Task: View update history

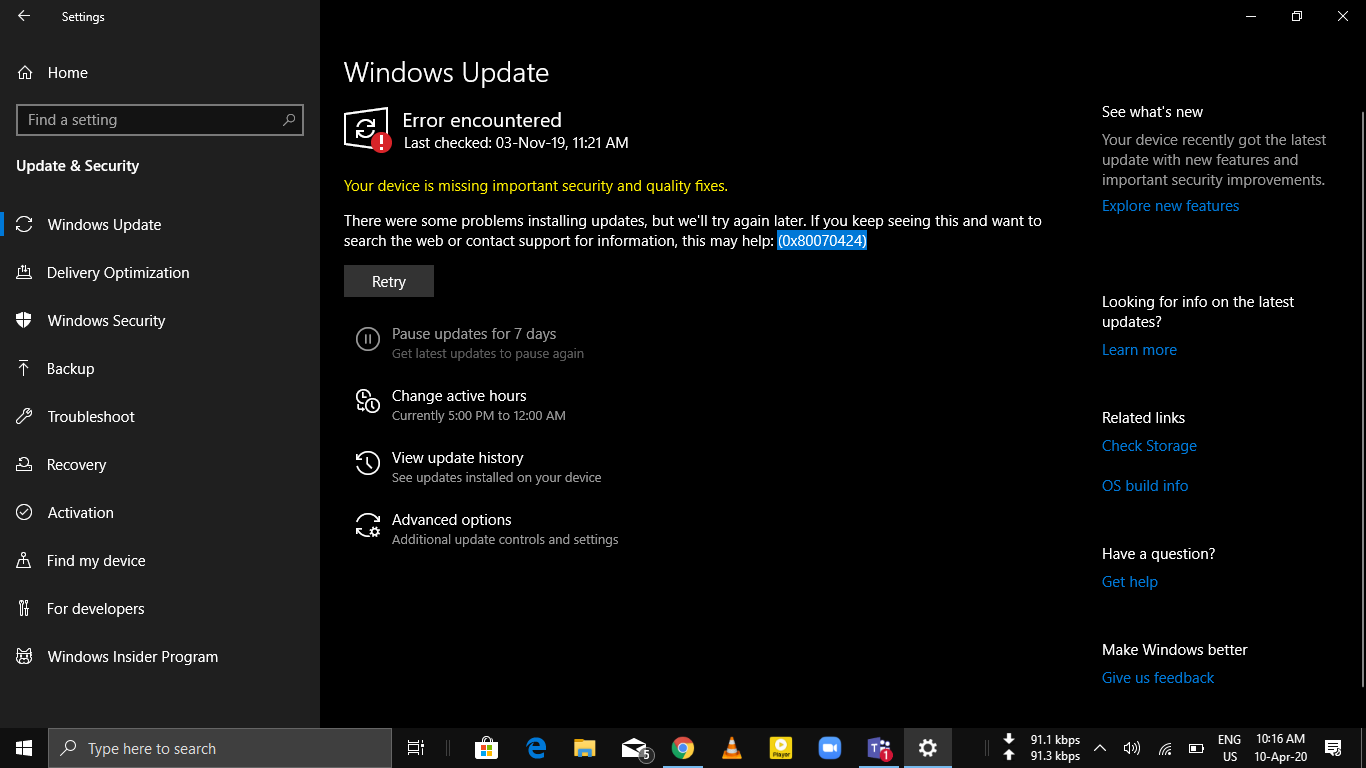Action: [457, 457]
